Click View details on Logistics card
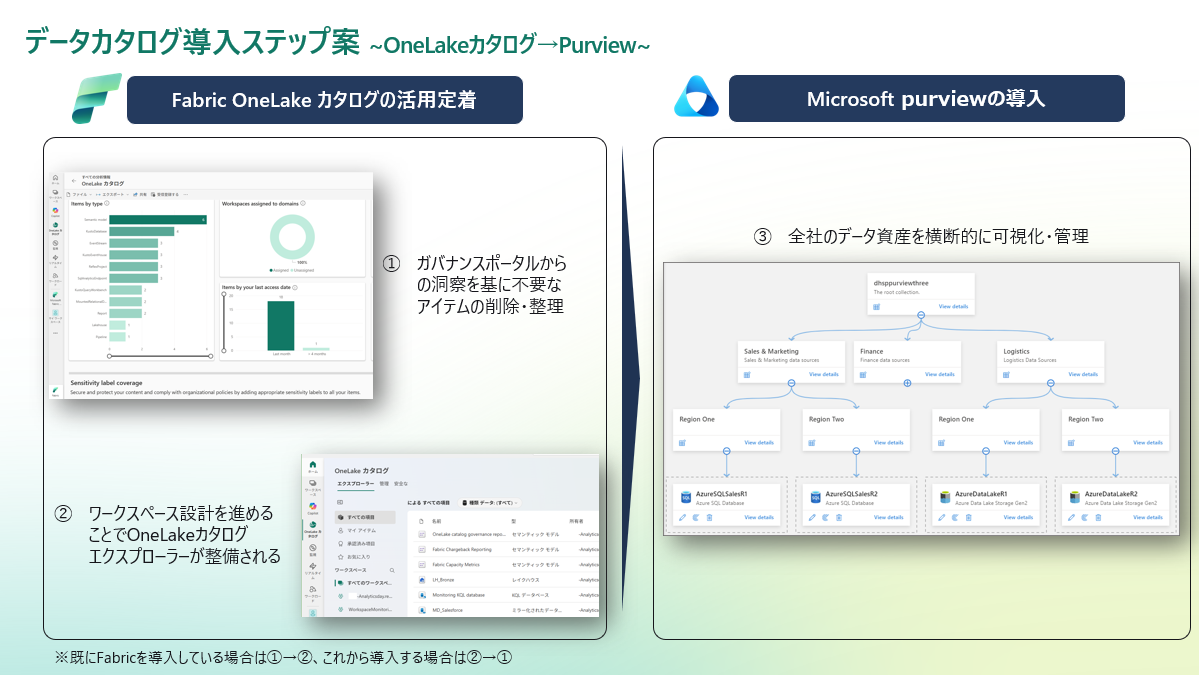Screen dimensions: 1199x675 pyautogui.click(x=1083, y=375)
